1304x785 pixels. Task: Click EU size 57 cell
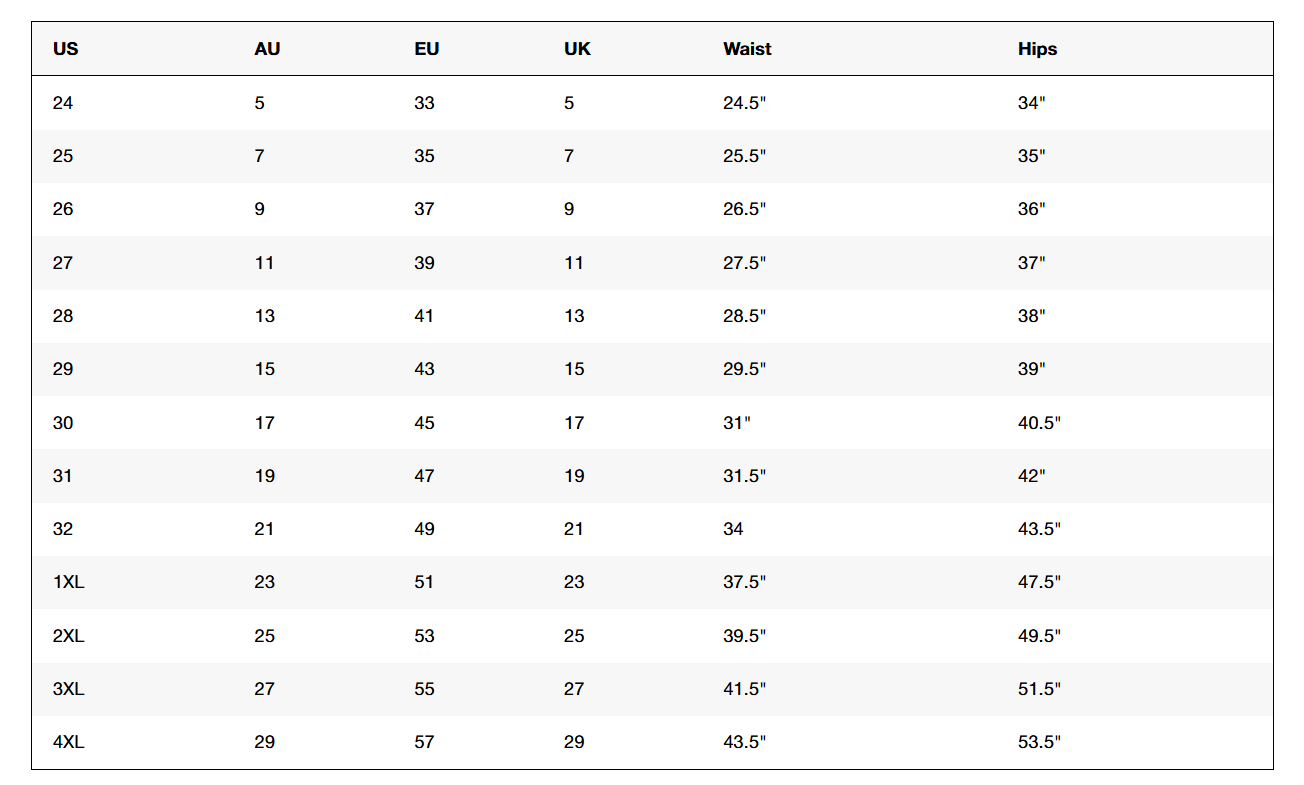(x=424, y=742)
